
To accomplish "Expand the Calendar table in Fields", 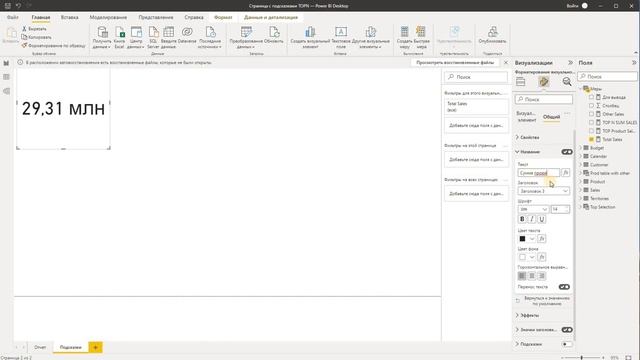I will click(x=581, y=156).
